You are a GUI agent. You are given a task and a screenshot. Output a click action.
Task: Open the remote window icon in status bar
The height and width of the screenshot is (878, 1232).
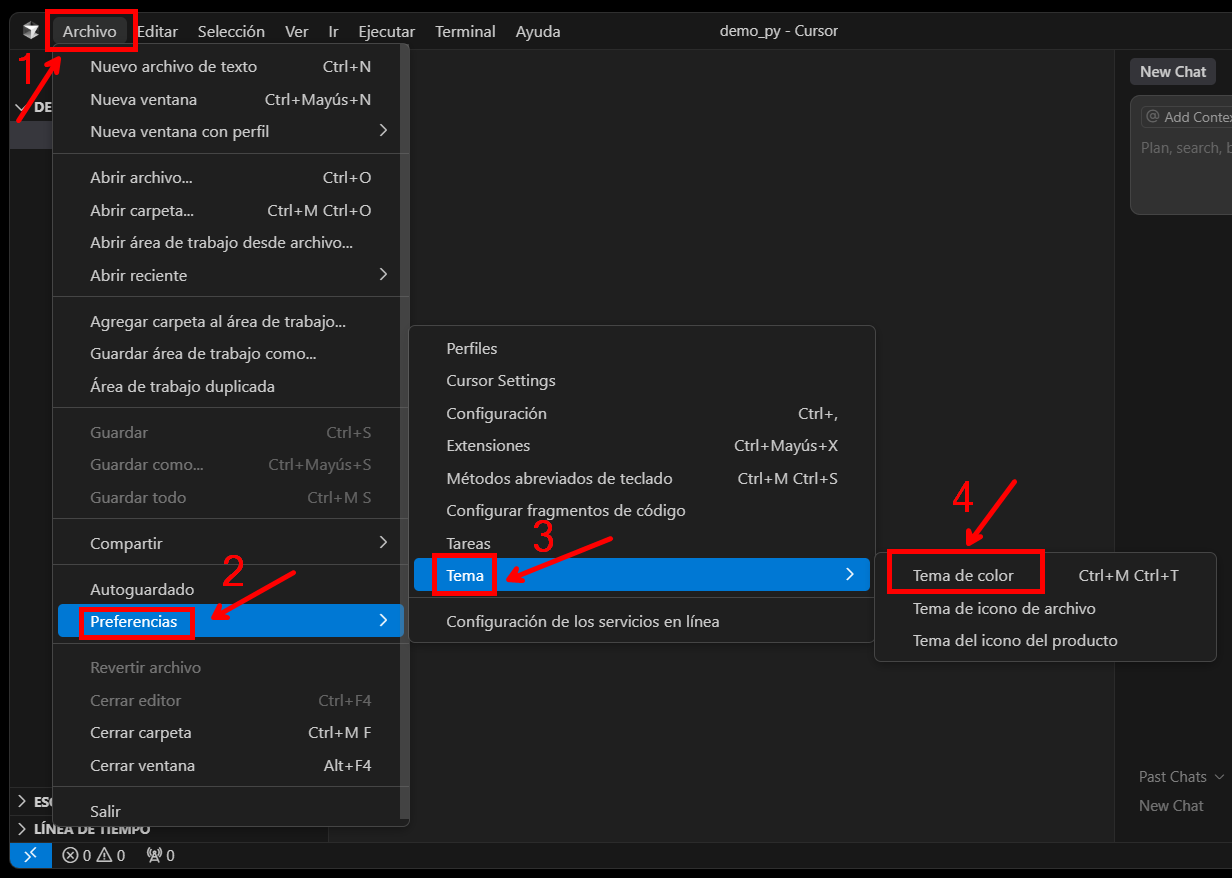(31, 855)
